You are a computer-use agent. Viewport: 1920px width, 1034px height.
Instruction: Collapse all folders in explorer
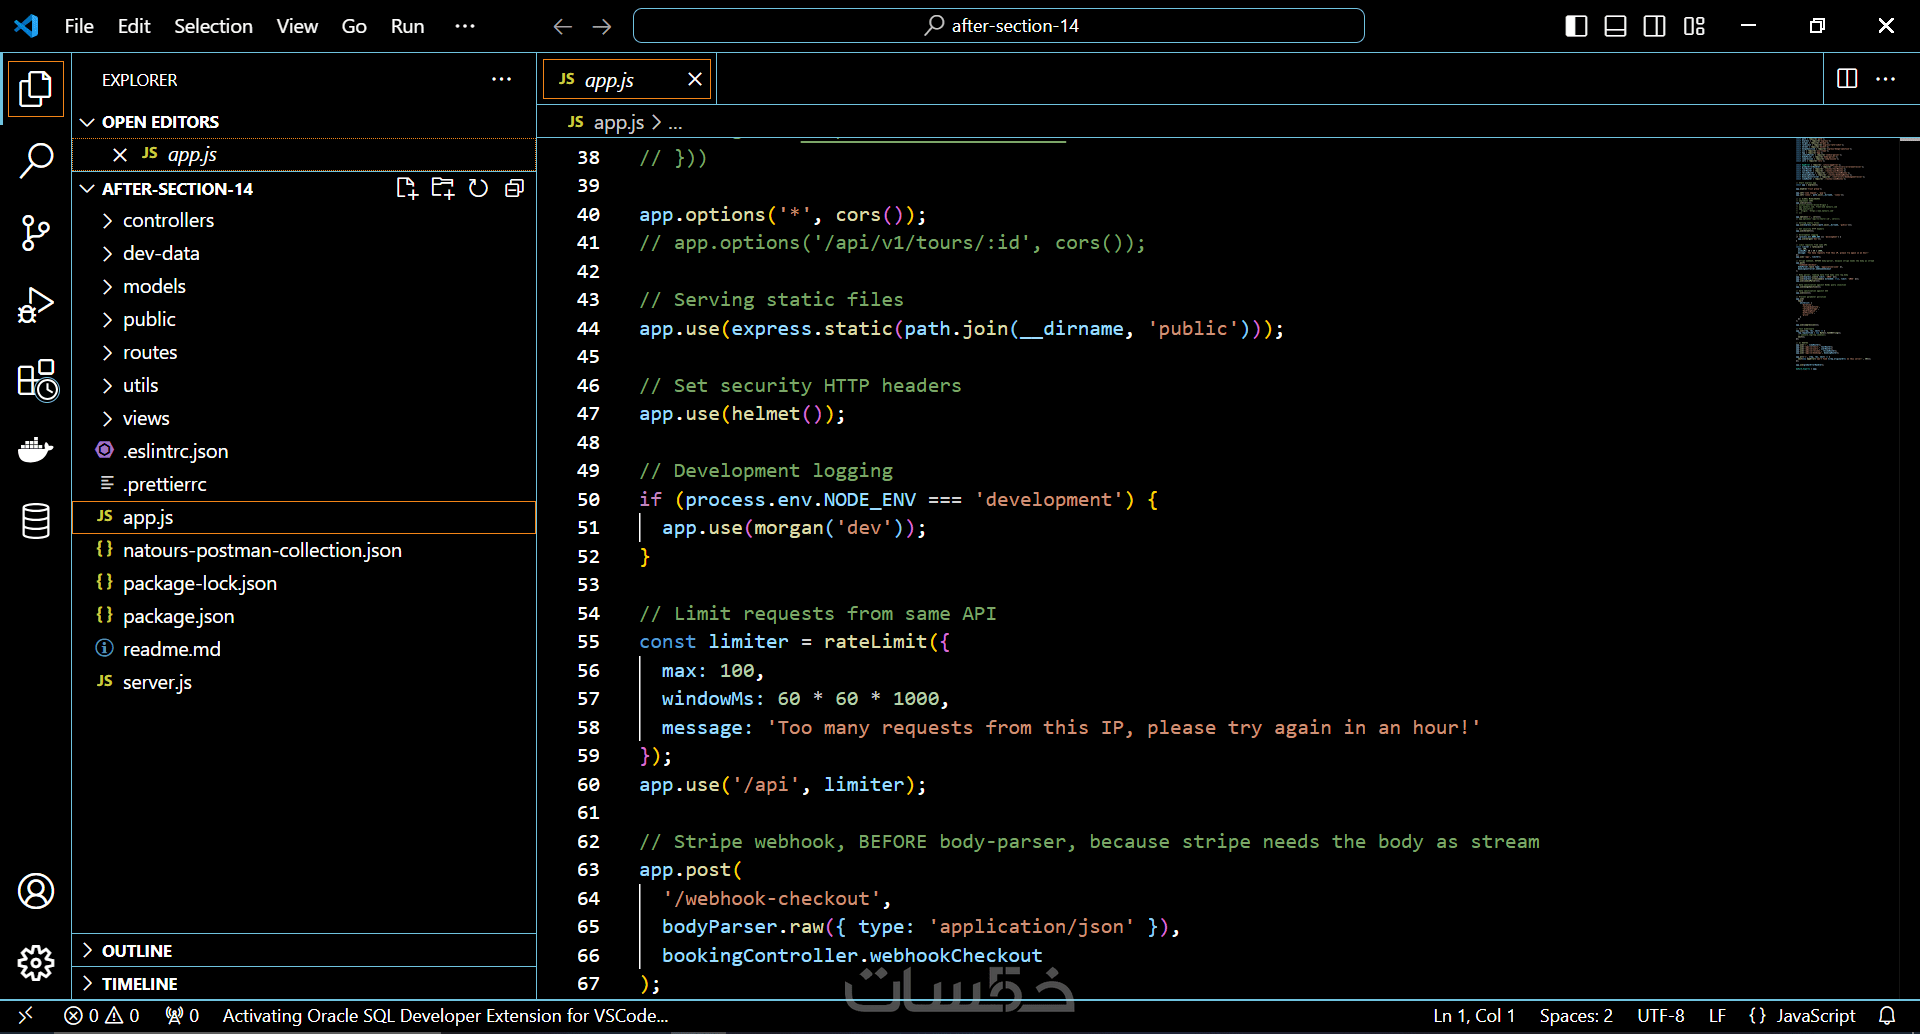[514, 188]
